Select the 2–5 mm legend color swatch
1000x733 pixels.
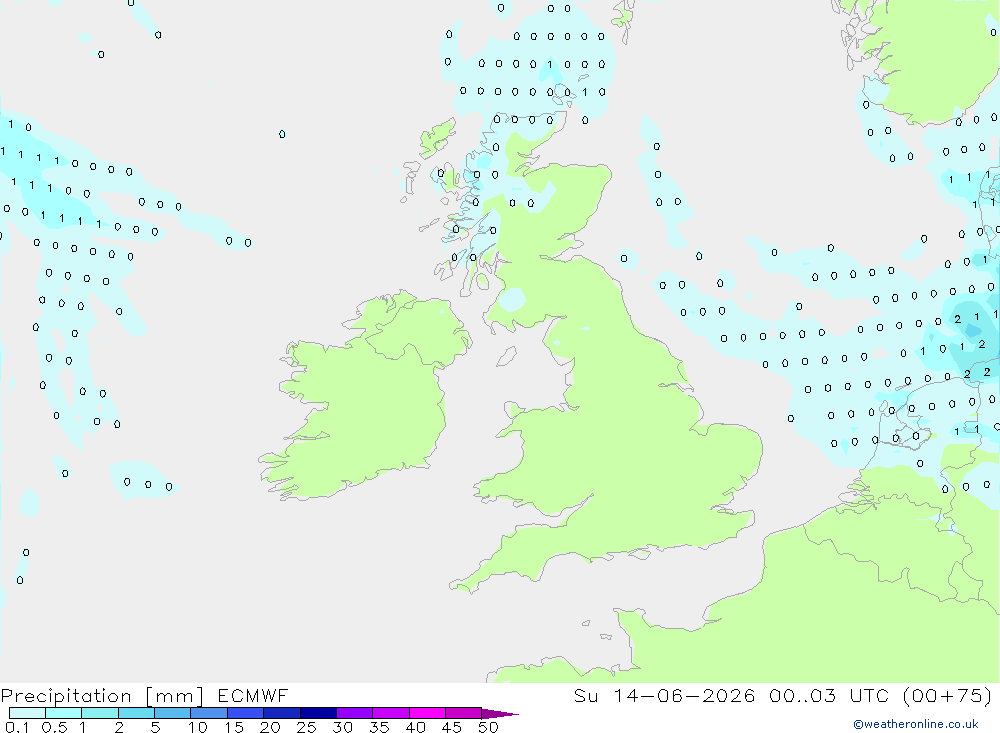tap(136, 713)
